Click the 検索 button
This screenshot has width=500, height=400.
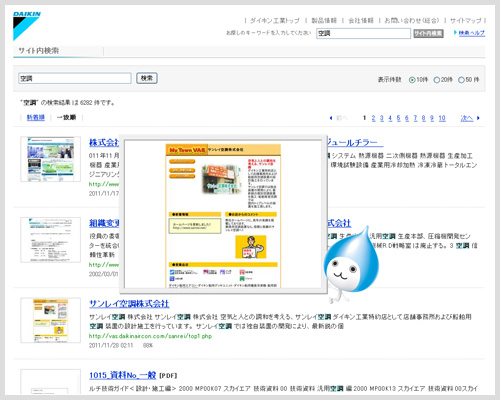pos(147,78)
